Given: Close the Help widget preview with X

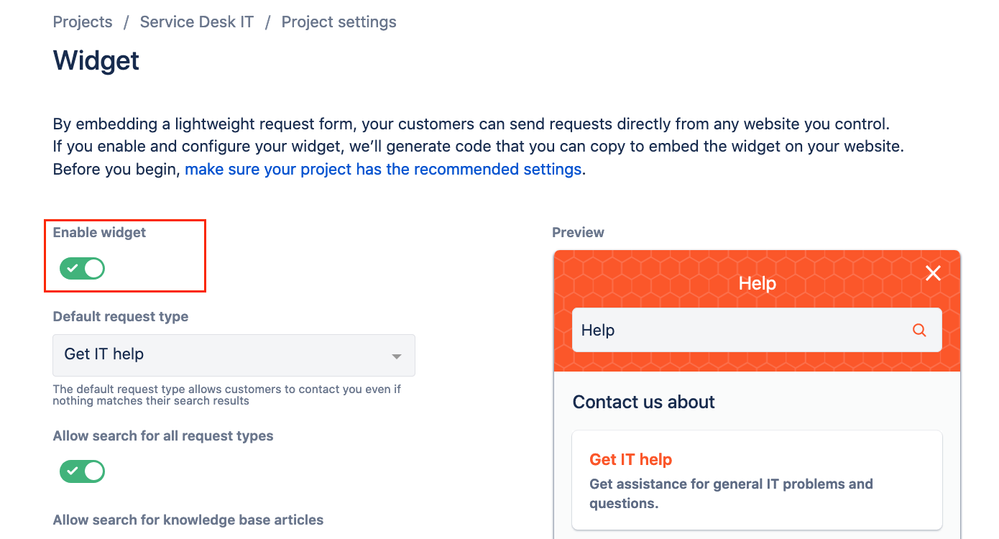Looking at the screenshot, I should tap(932, 273).
